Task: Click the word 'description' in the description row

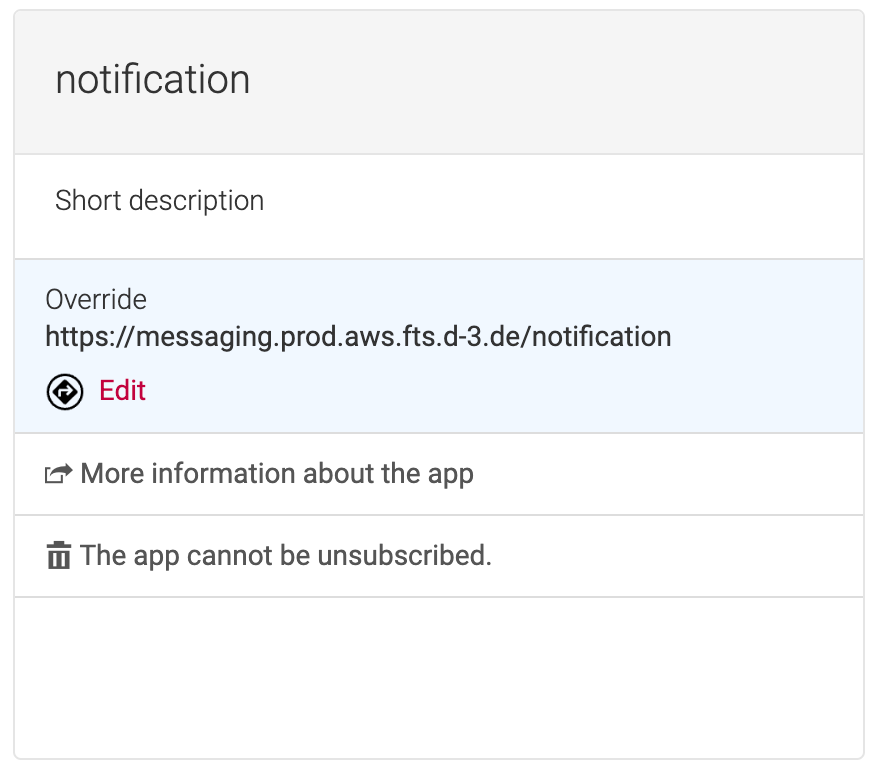Action: point(201,201)
